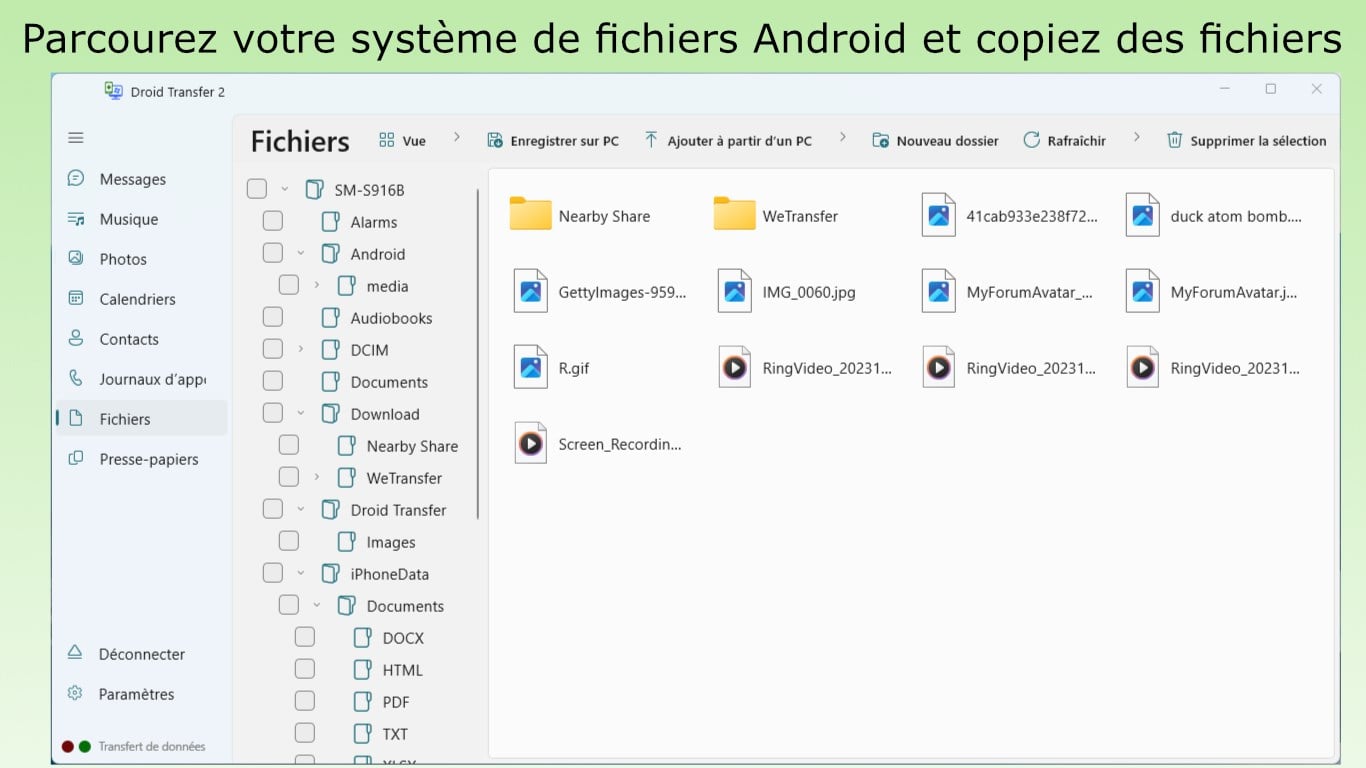Image resolution: width=1366 pixels, height=768 pixels.
Task: Click the trash icon for Supprimer la sélection
Action: tap(1175, 141)
